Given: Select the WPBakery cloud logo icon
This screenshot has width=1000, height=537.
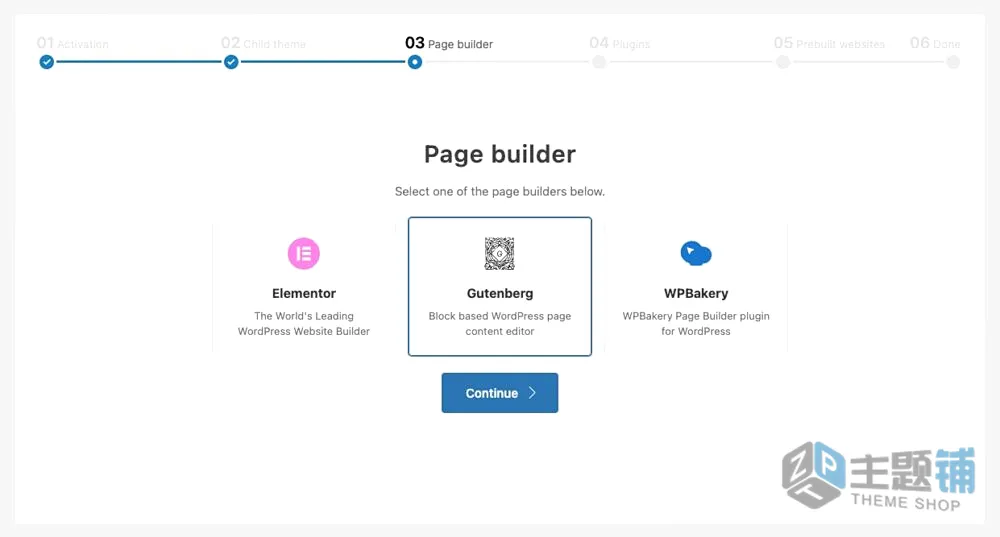Looking at the screenshot, I should point(696,253).
